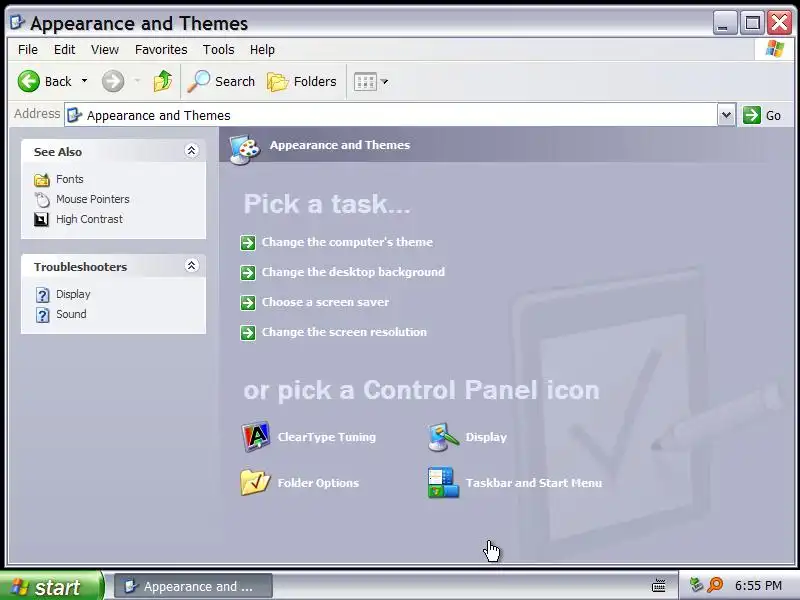Screen dimensions: 800x600
Task: Click the Start button
Action: pos(51,586)
